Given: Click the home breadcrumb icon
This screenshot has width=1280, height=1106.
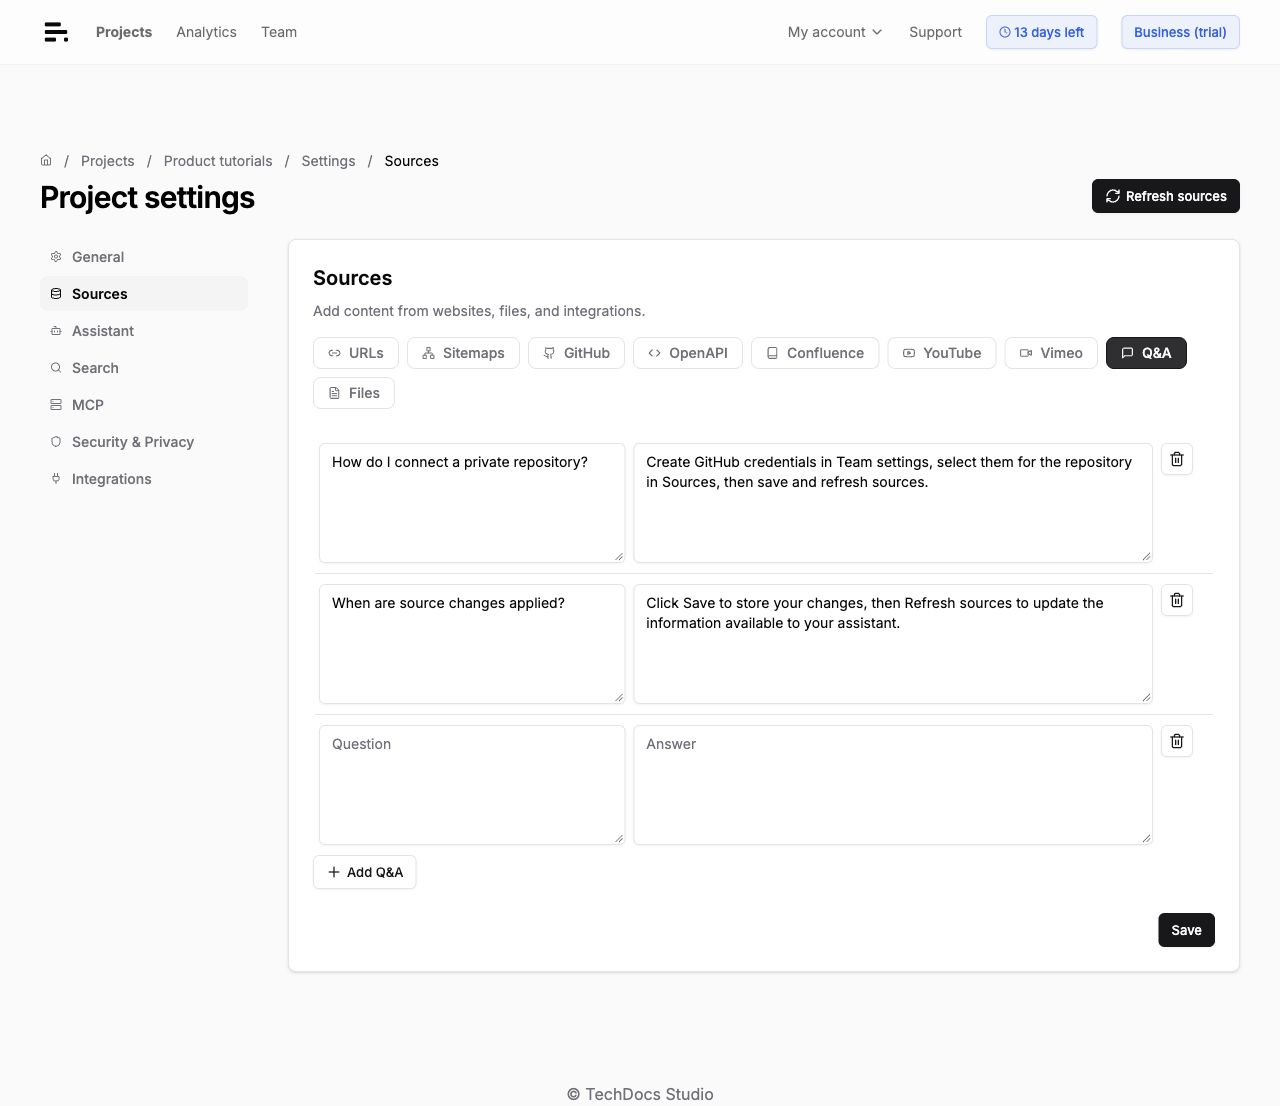Looking at the screenshot, I should 46,160.
